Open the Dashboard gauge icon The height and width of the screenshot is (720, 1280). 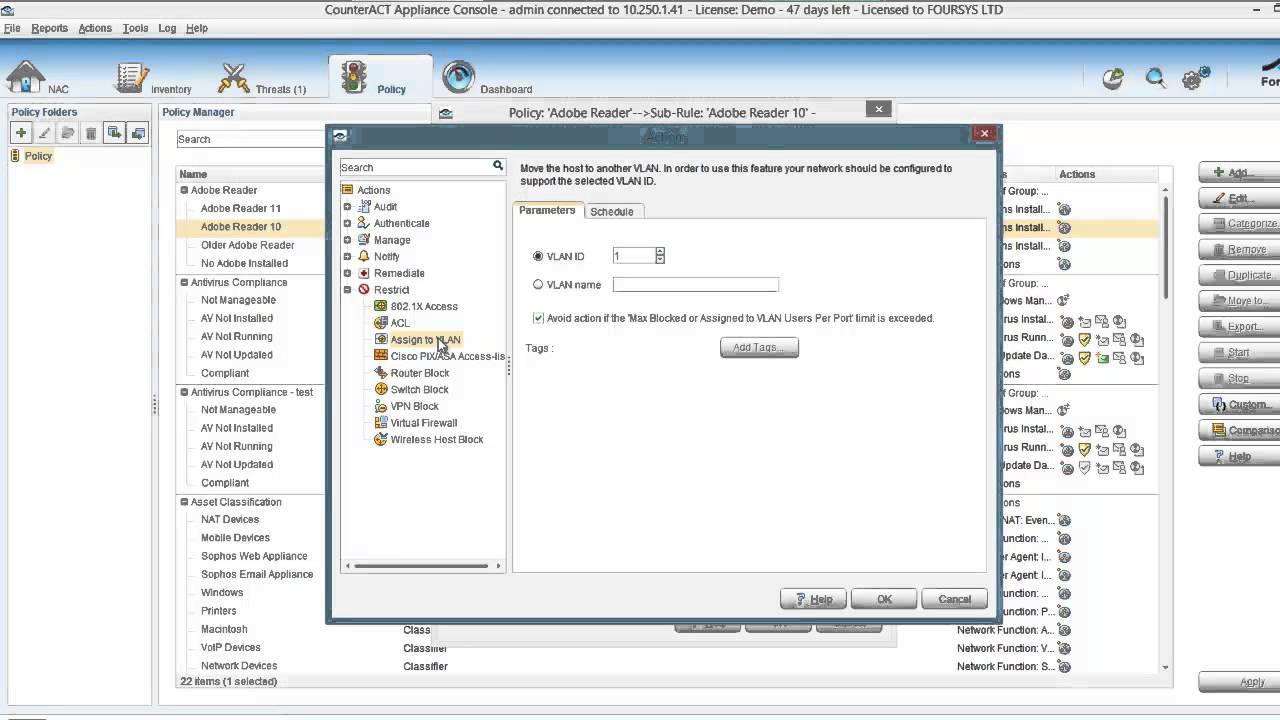coord(458,77)
